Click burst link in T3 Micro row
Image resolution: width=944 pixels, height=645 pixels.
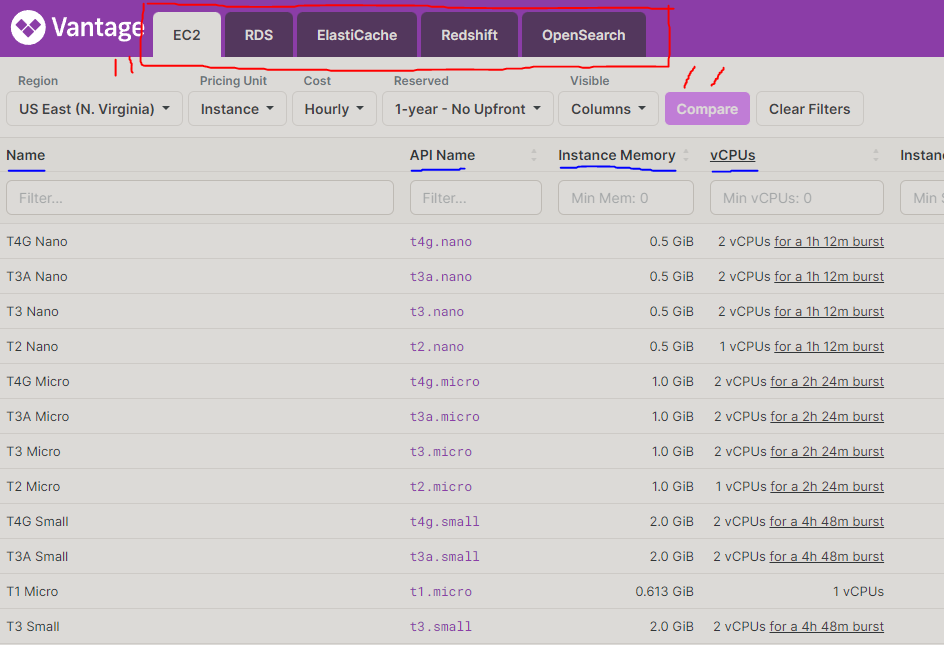827,451
